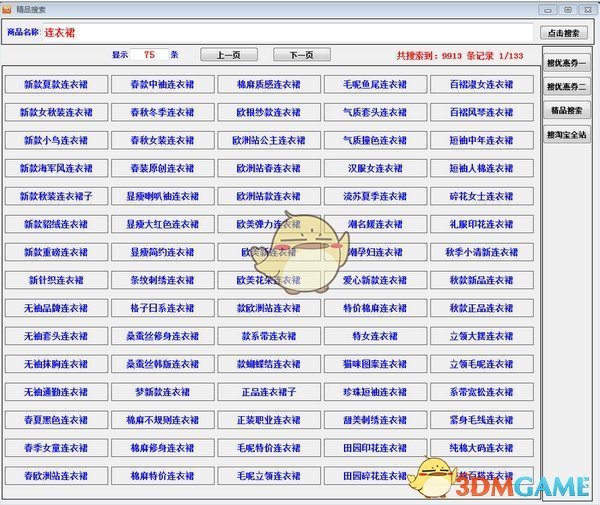Click keyword 春装原创连衣裙
Image resolution: width=600 pixels, height=505 pixels.
point(163,168)
